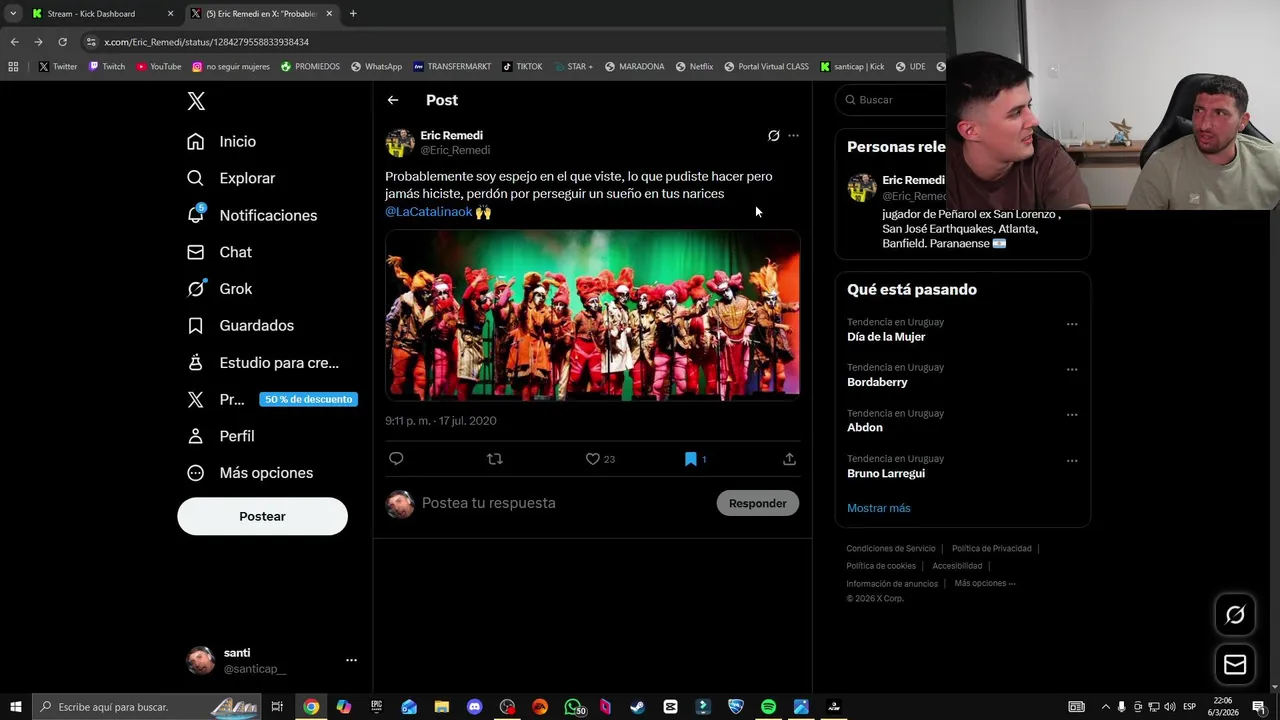This screenshot has width=1280, height=720.
Task: Go to Inicio home feed
Action: [x=222, y=142]
